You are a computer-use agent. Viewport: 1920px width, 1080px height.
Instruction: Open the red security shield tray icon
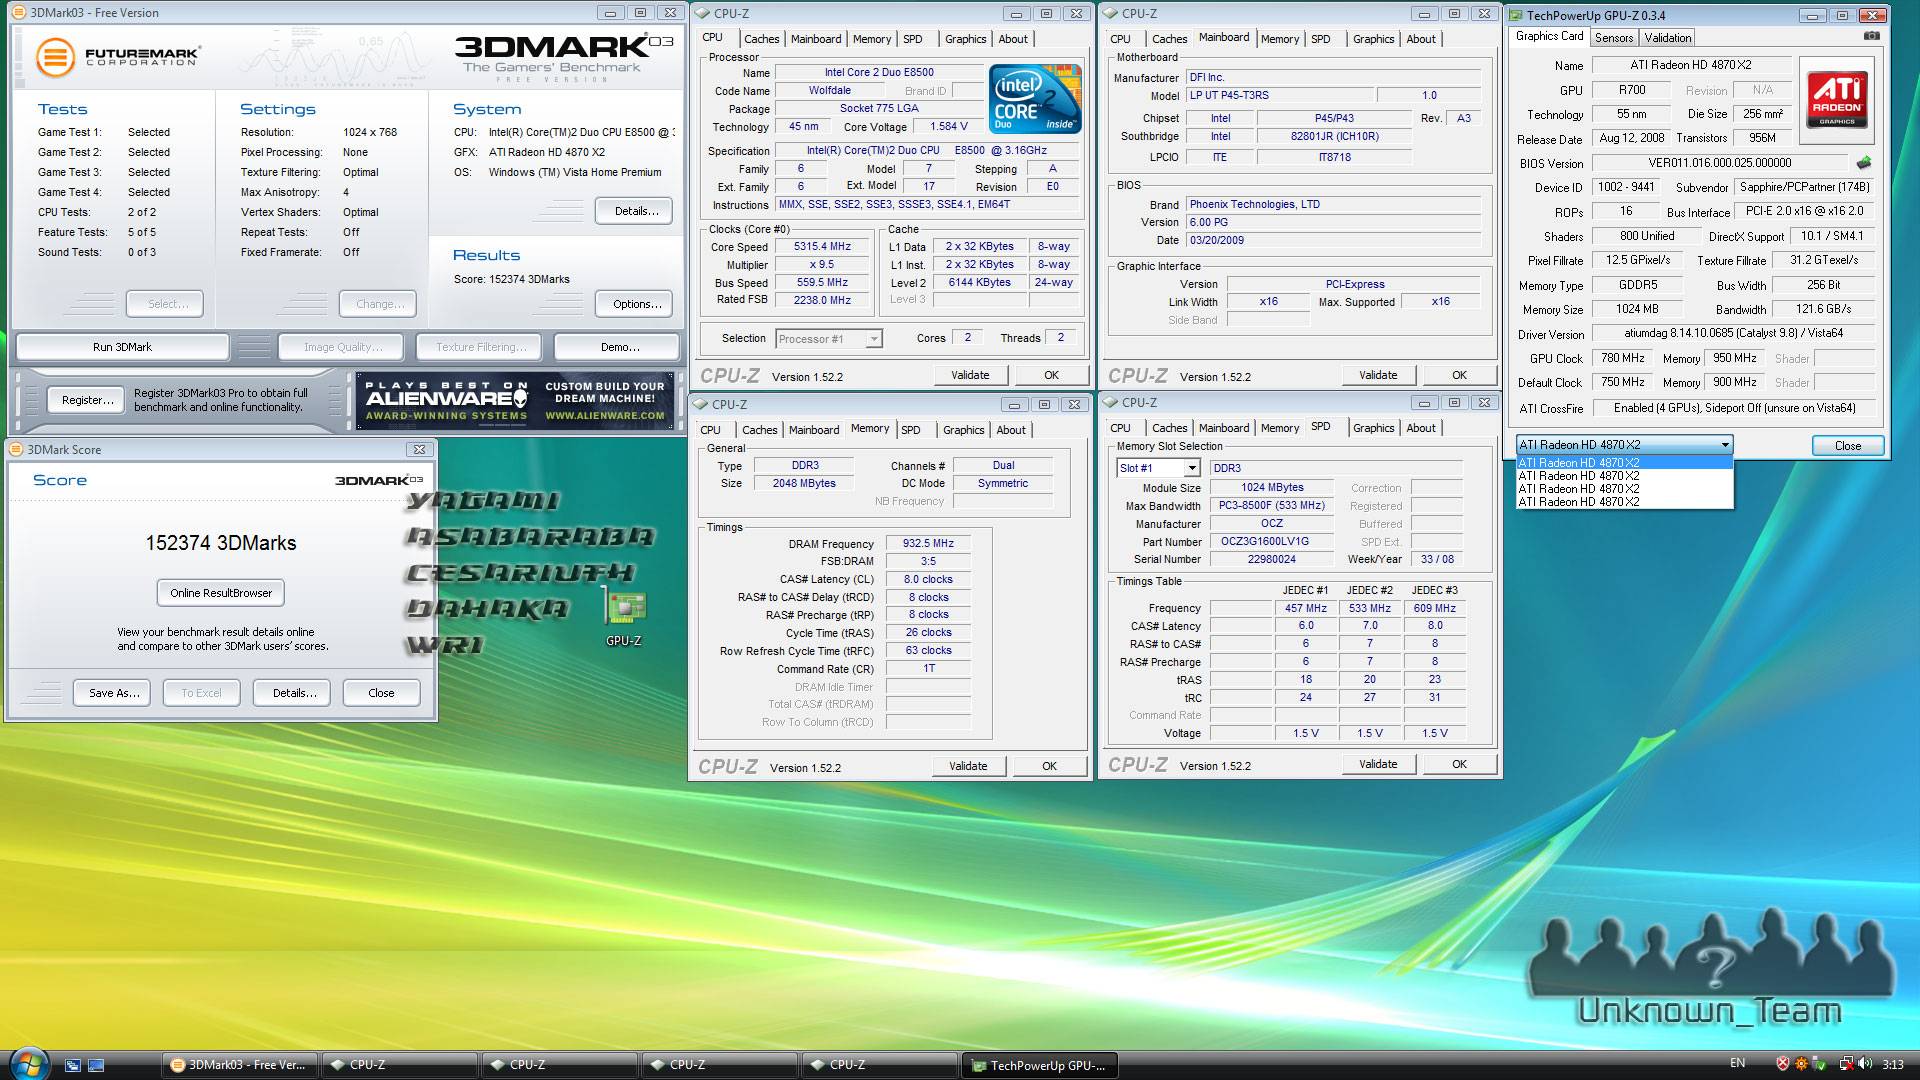[x=1782, y=1064]
